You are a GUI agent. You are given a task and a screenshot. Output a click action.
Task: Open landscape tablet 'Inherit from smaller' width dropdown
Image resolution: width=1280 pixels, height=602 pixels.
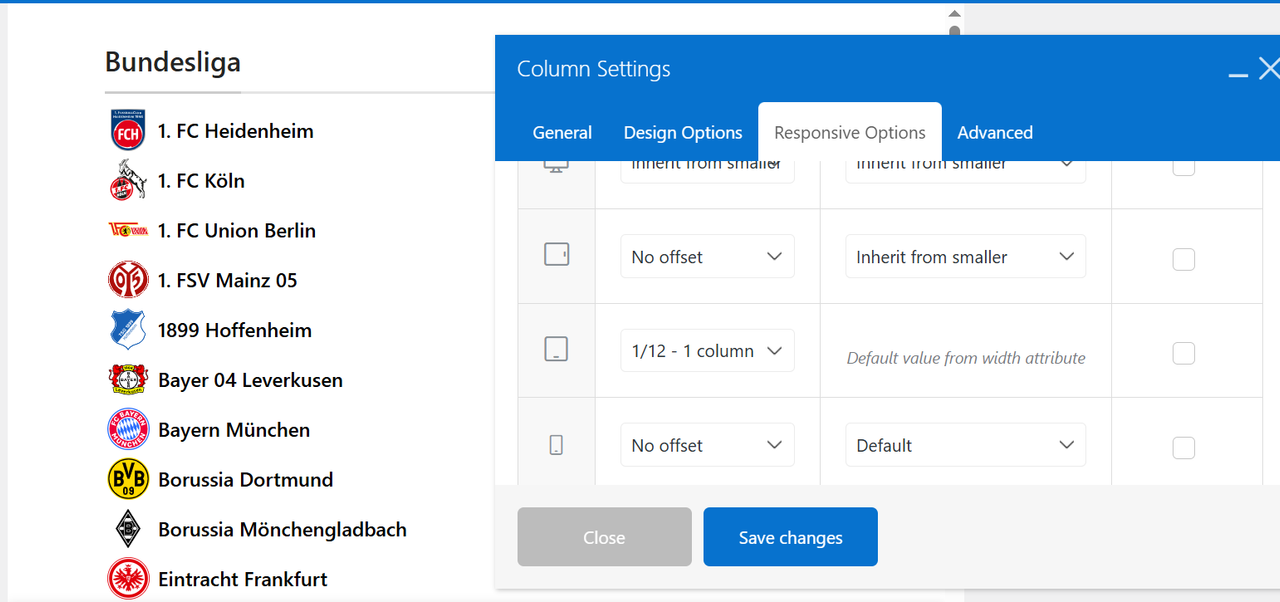[965, 256]
